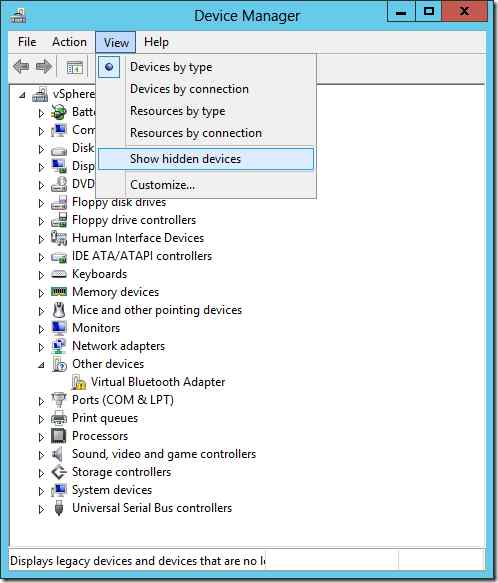The width and height of the screenshot is (498, 583).
Task: Click the Floppy drive controllers icon
Action: point(59,220)
